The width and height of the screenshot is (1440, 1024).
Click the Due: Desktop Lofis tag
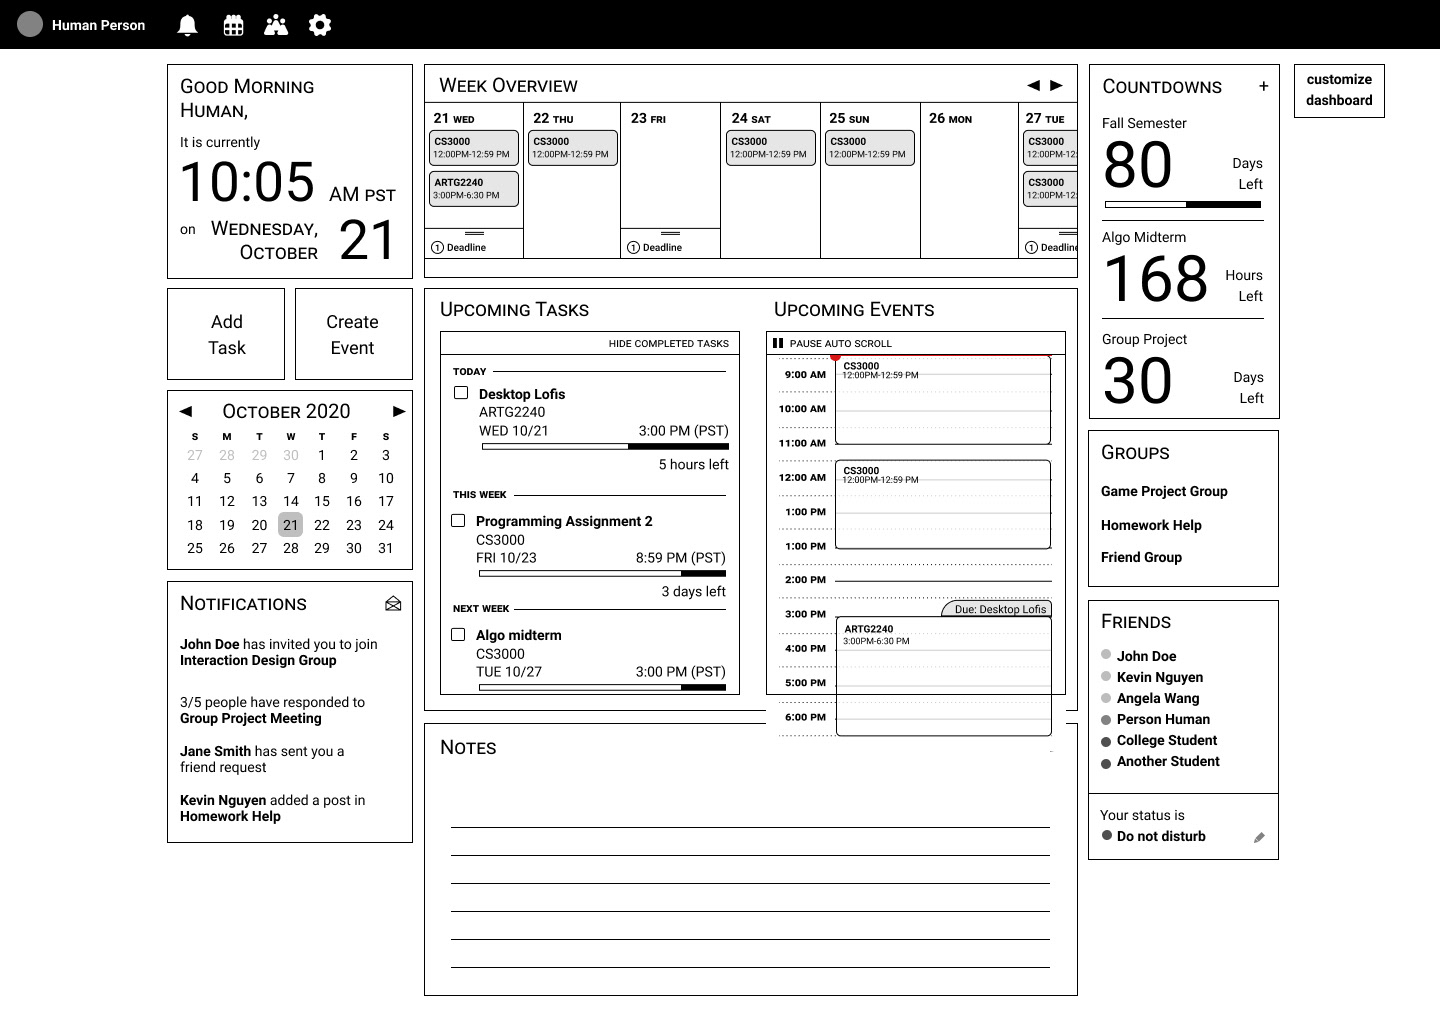[997, 608]
